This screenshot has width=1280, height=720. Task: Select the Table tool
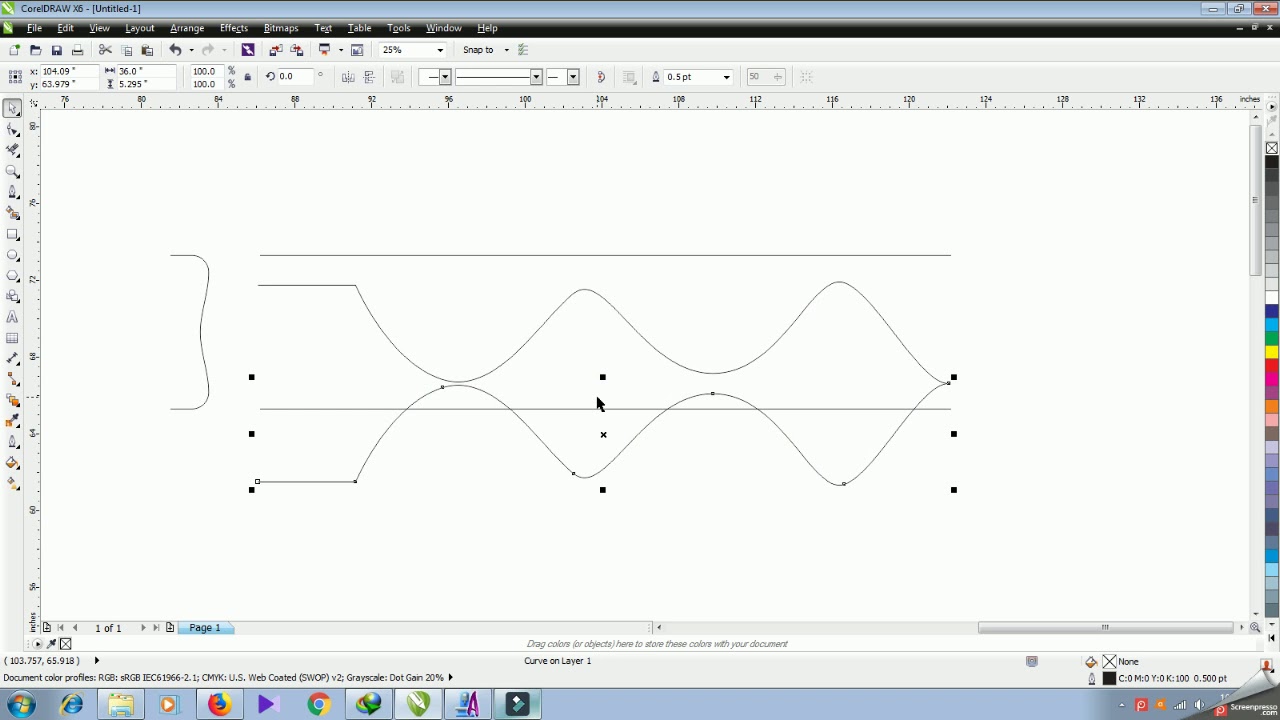[13, 339]
